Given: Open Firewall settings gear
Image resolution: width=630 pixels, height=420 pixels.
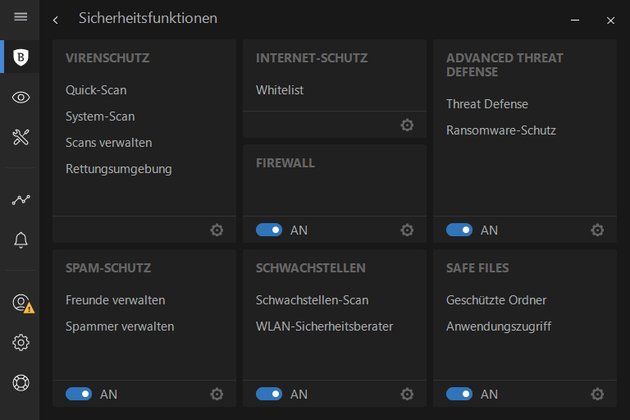Looking at the screenshot, I should pos(407,230).
